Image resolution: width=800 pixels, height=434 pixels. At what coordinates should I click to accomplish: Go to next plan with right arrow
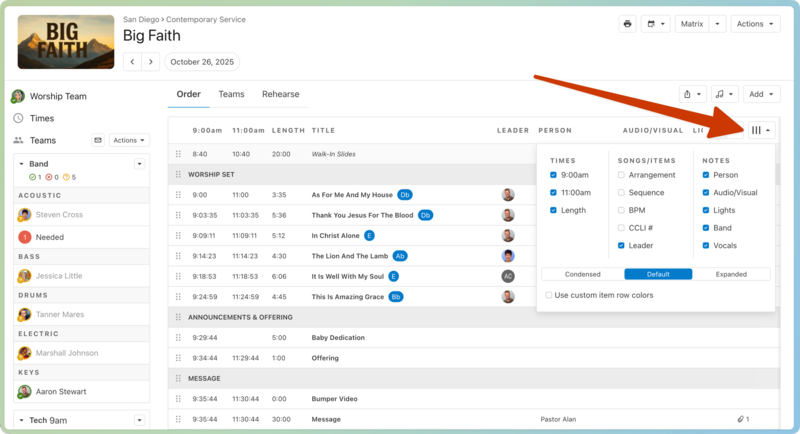coord(151,62)
